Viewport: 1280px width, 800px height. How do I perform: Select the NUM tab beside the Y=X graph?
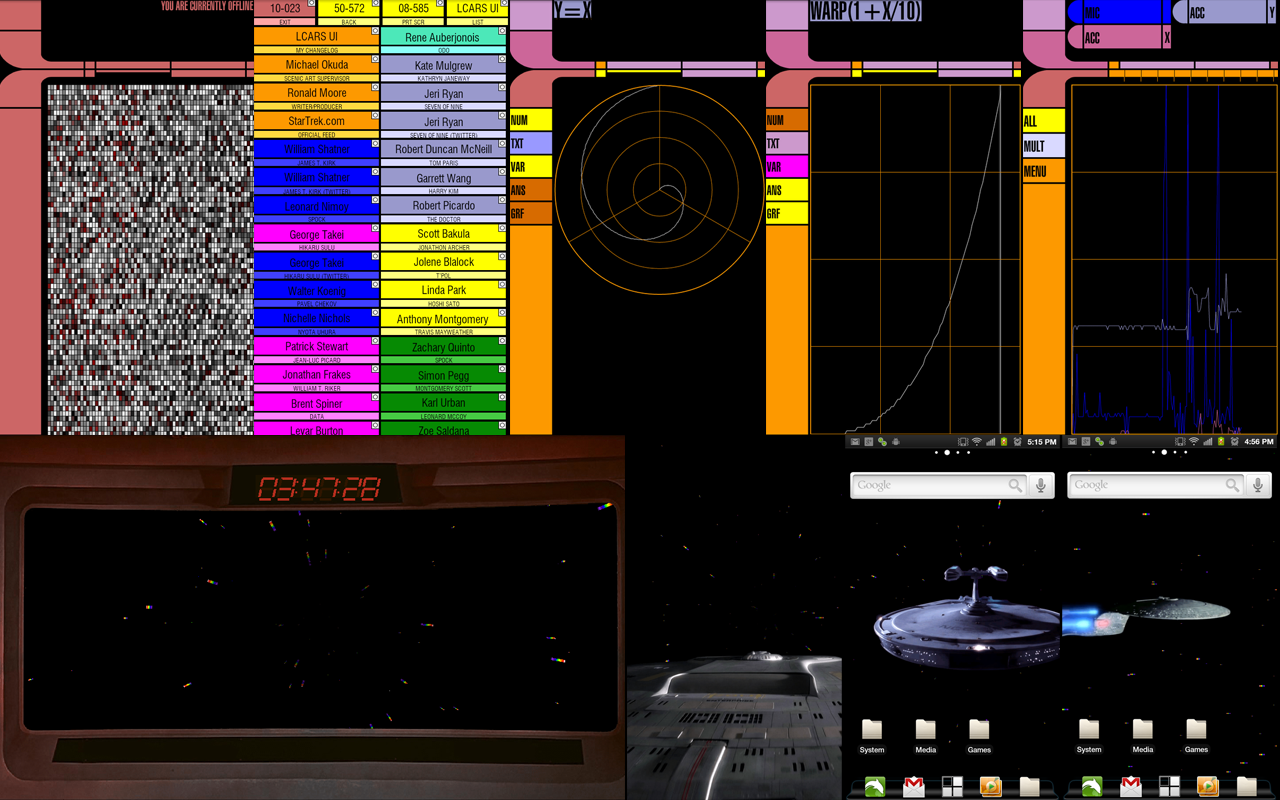[530, 120]
